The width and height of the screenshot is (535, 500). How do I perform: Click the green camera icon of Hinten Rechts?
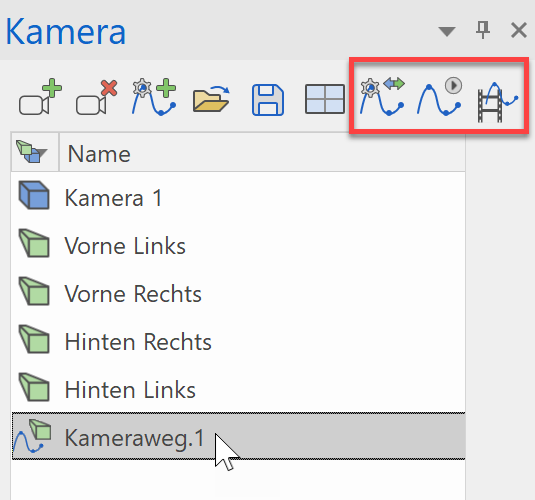(x=34, y=339)
